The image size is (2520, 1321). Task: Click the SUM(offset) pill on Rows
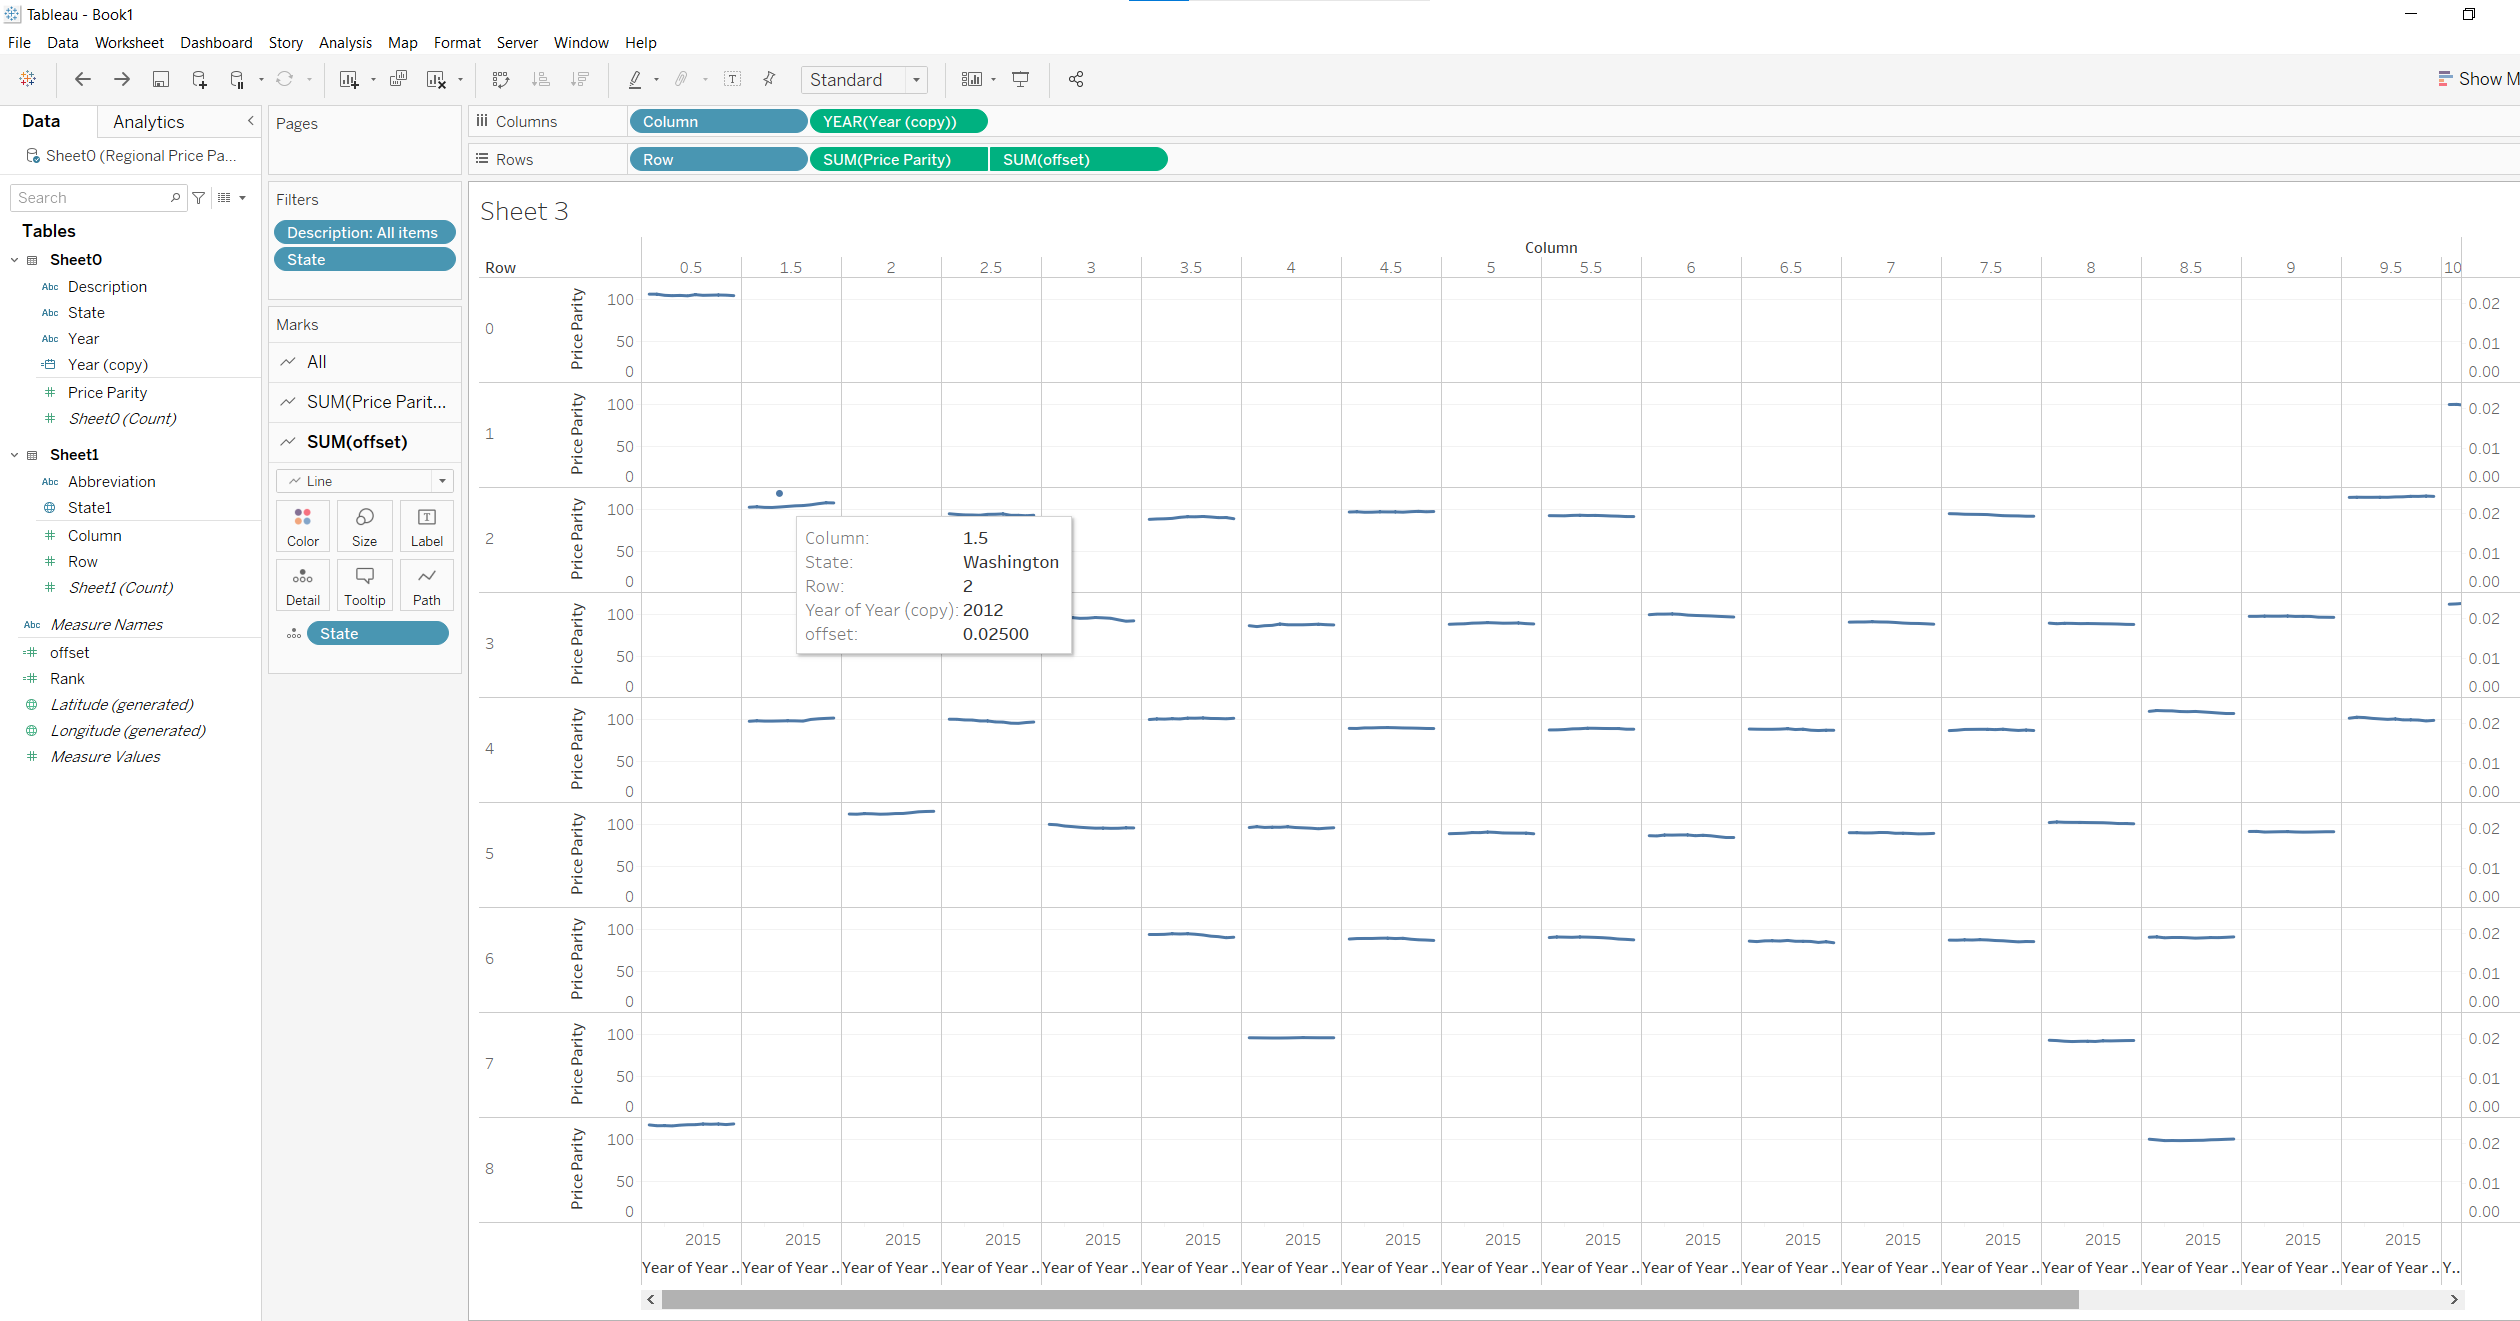[1077, 160]
